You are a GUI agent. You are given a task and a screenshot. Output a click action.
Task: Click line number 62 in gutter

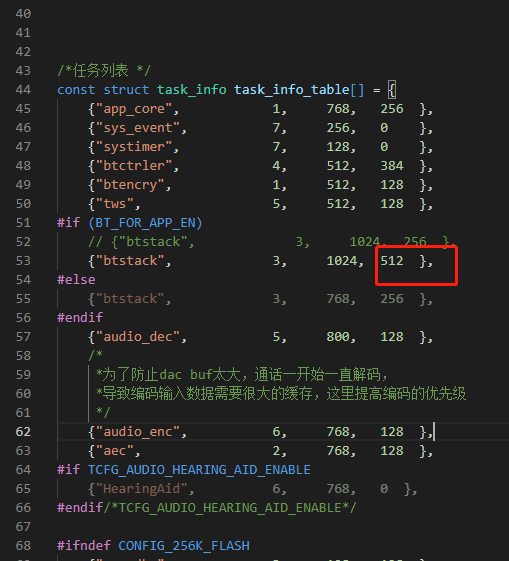pos(23,431)
